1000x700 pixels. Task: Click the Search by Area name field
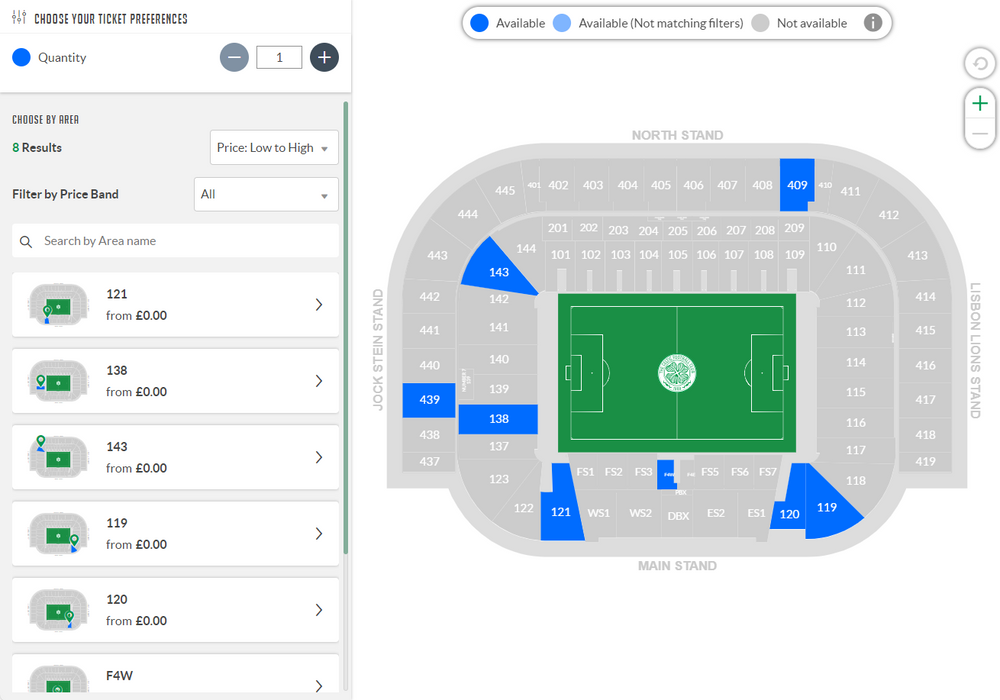pyautogui.click(x=185, y=241)
